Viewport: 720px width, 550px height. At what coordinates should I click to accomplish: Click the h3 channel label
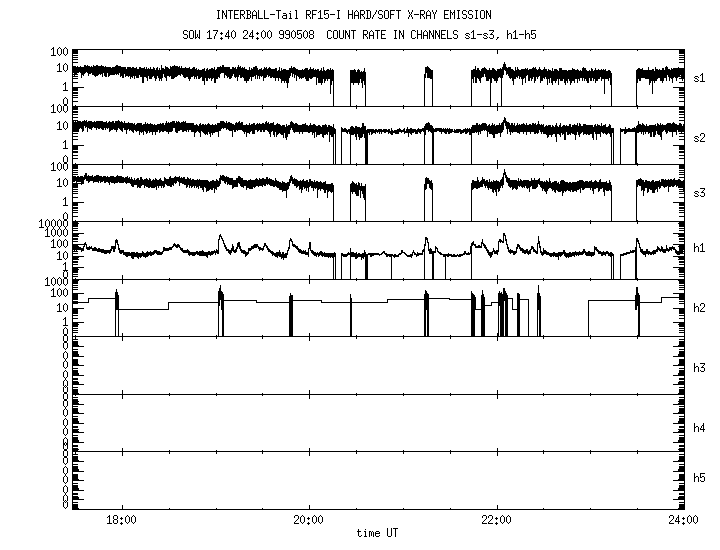[700, 367]
